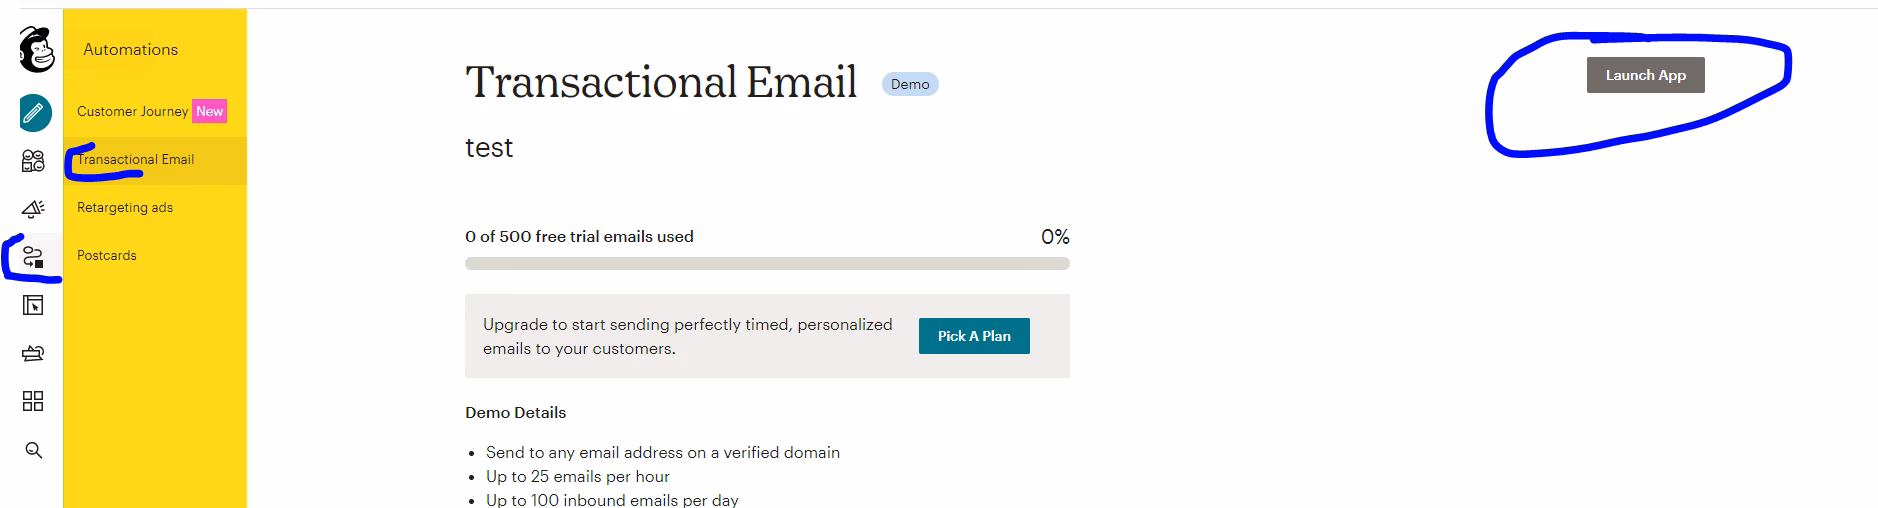Go to Campaigns megaphone icon
Screen dimensions: 1878x508
pyautogui.click(x=33, y=208)
